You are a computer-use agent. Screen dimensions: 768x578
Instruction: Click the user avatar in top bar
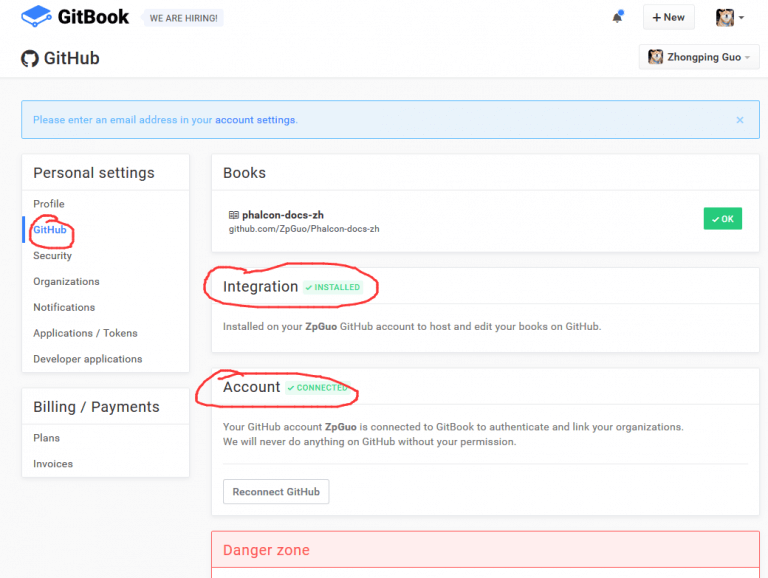tap(725, 17)
